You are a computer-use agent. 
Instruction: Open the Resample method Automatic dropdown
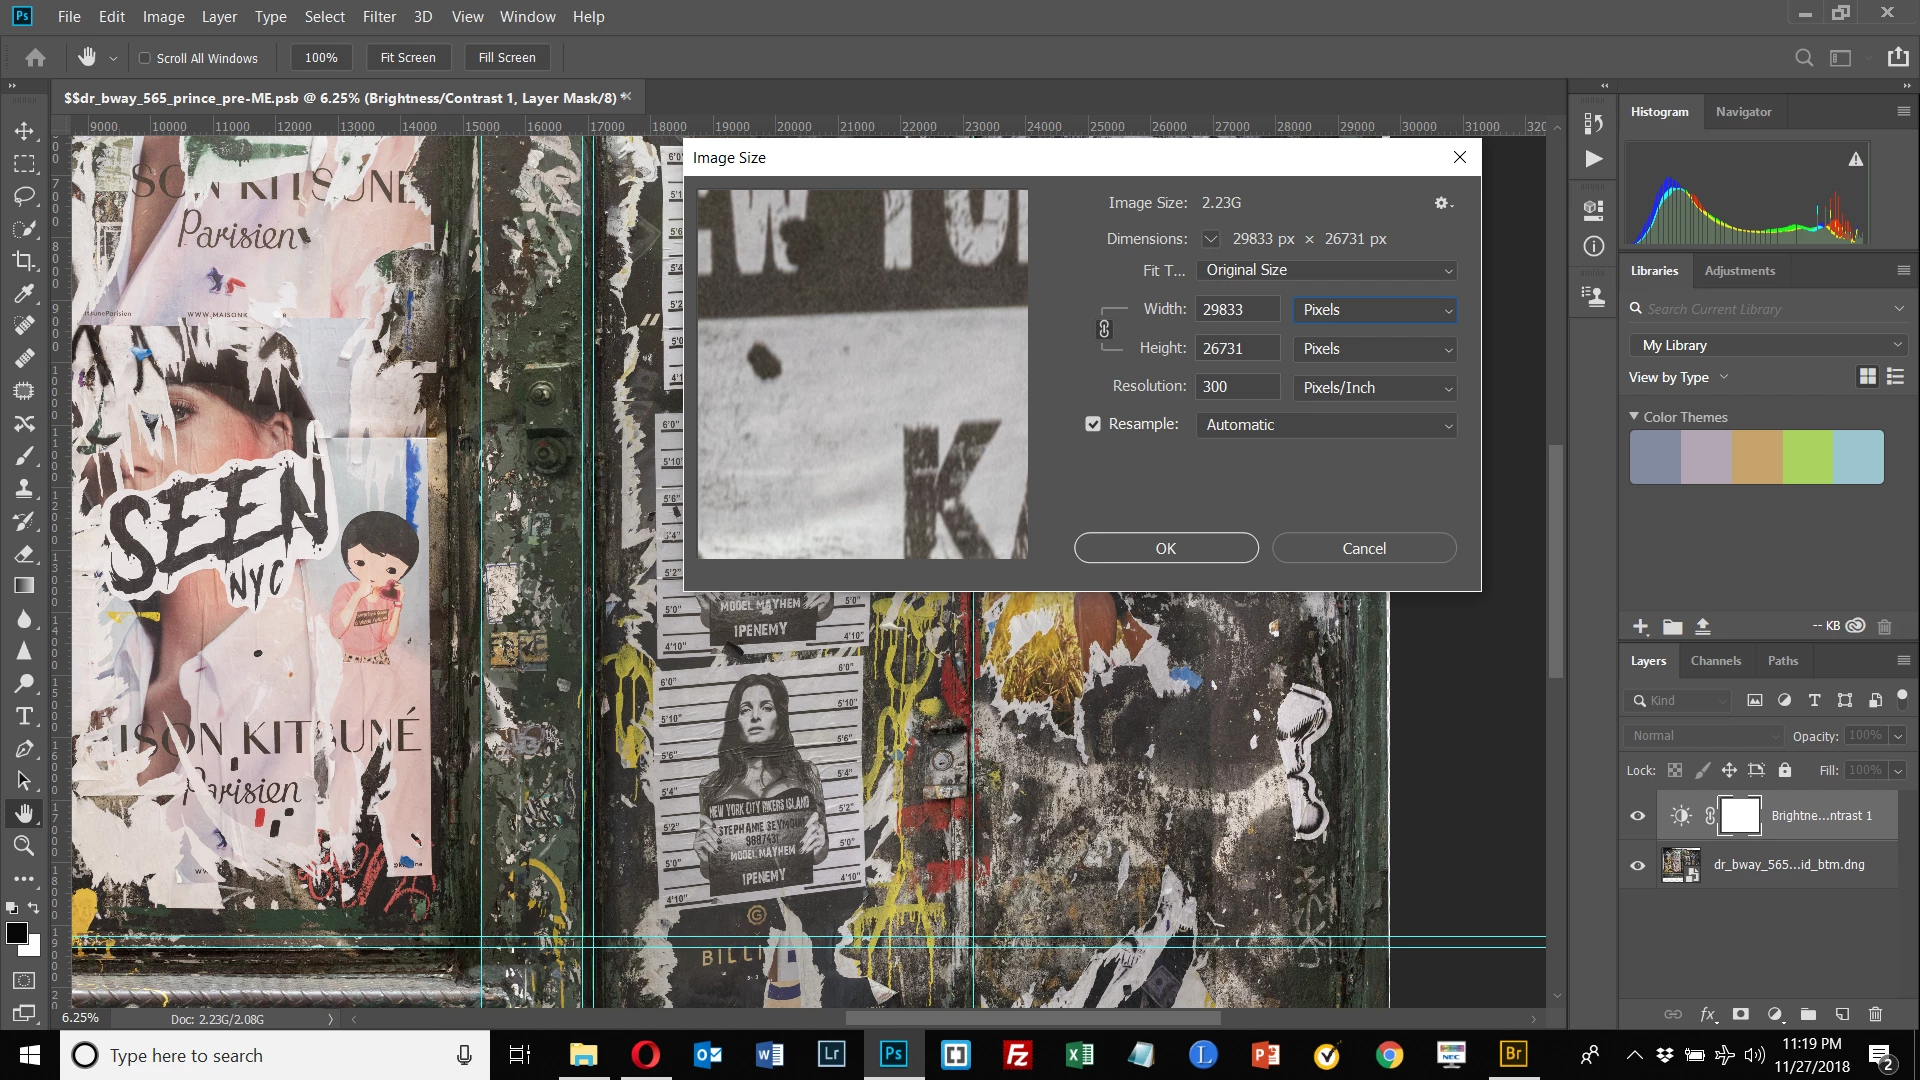pyautogui.click(x=1326, y=425)
